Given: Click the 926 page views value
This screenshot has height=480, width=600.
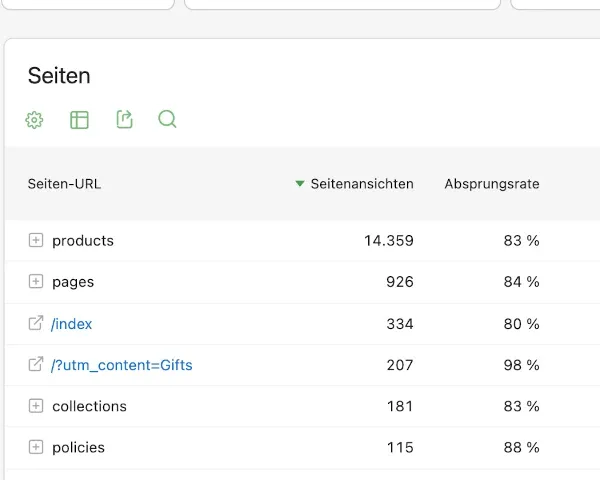Looking at the screenshot, I should click(x=400, y=282).
